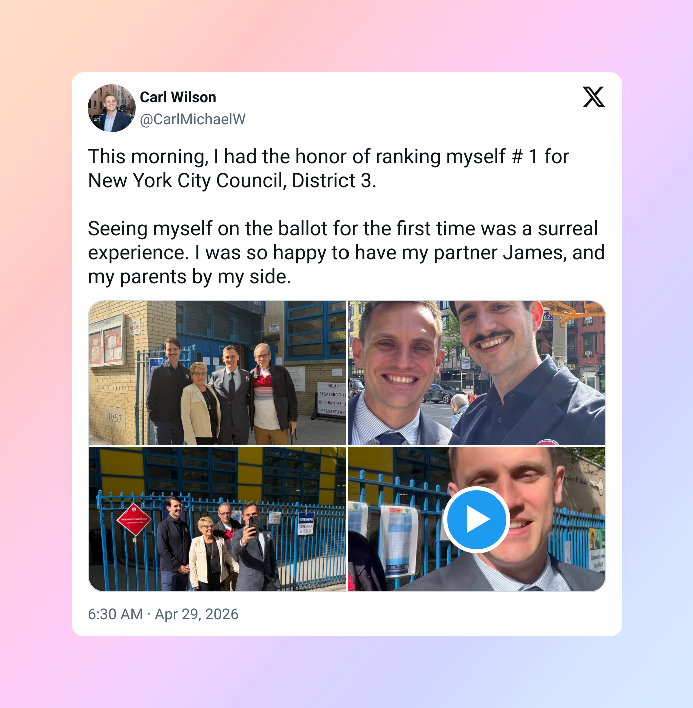This screenshot has height=708, width=693.
Task: Click the X logo icon
Action: (593, 97)
